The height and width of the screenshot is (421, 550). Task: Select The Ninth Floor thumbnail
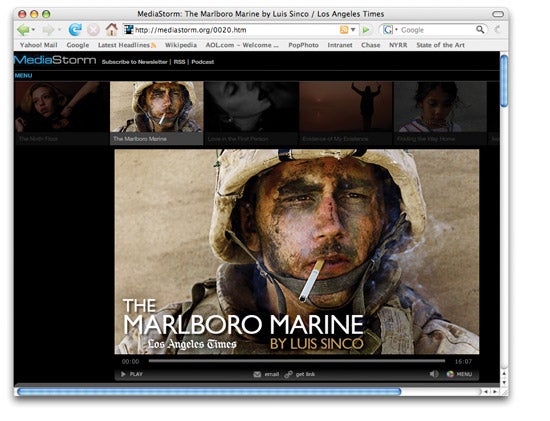(61, 113)
